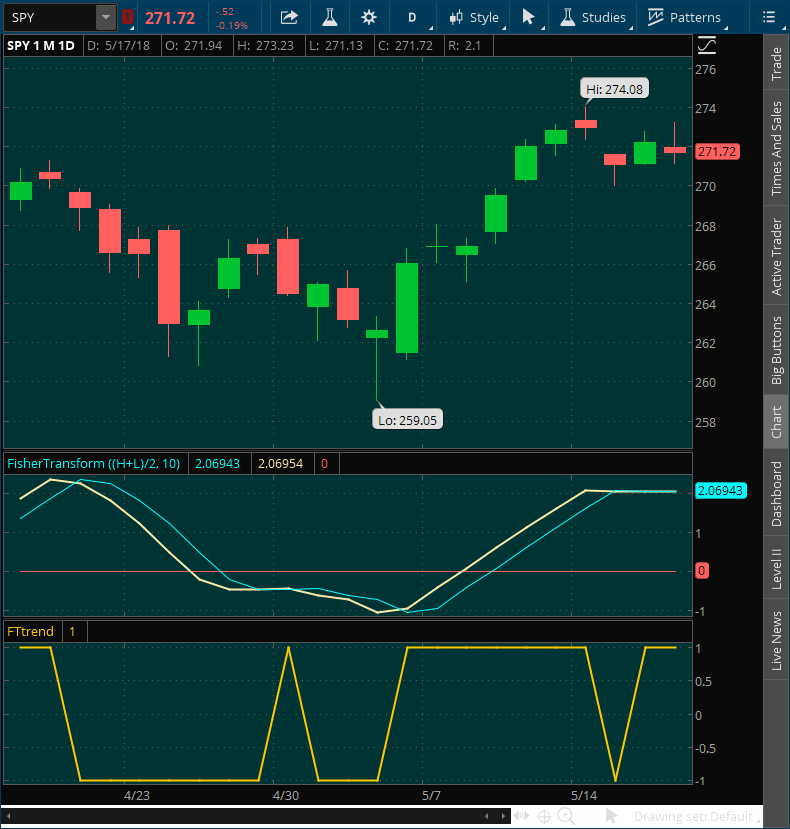The height and width of the screenshot is (829, 790).
Task: Select the pointer drawing tool in top toolbar
Action: [x=529, y=17]
